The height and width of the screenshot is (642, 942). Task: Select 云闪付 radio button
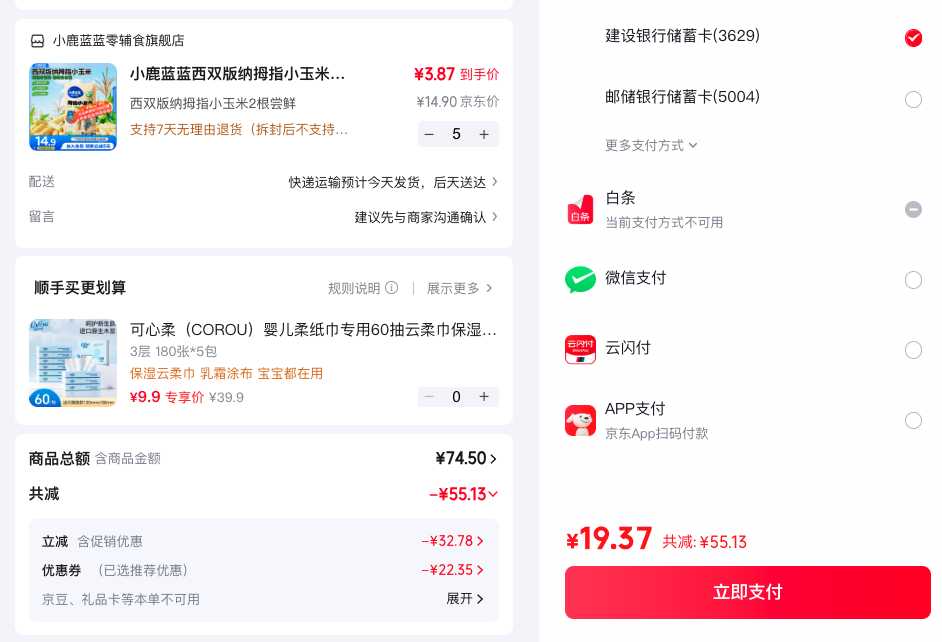click(x=913, y=350)
